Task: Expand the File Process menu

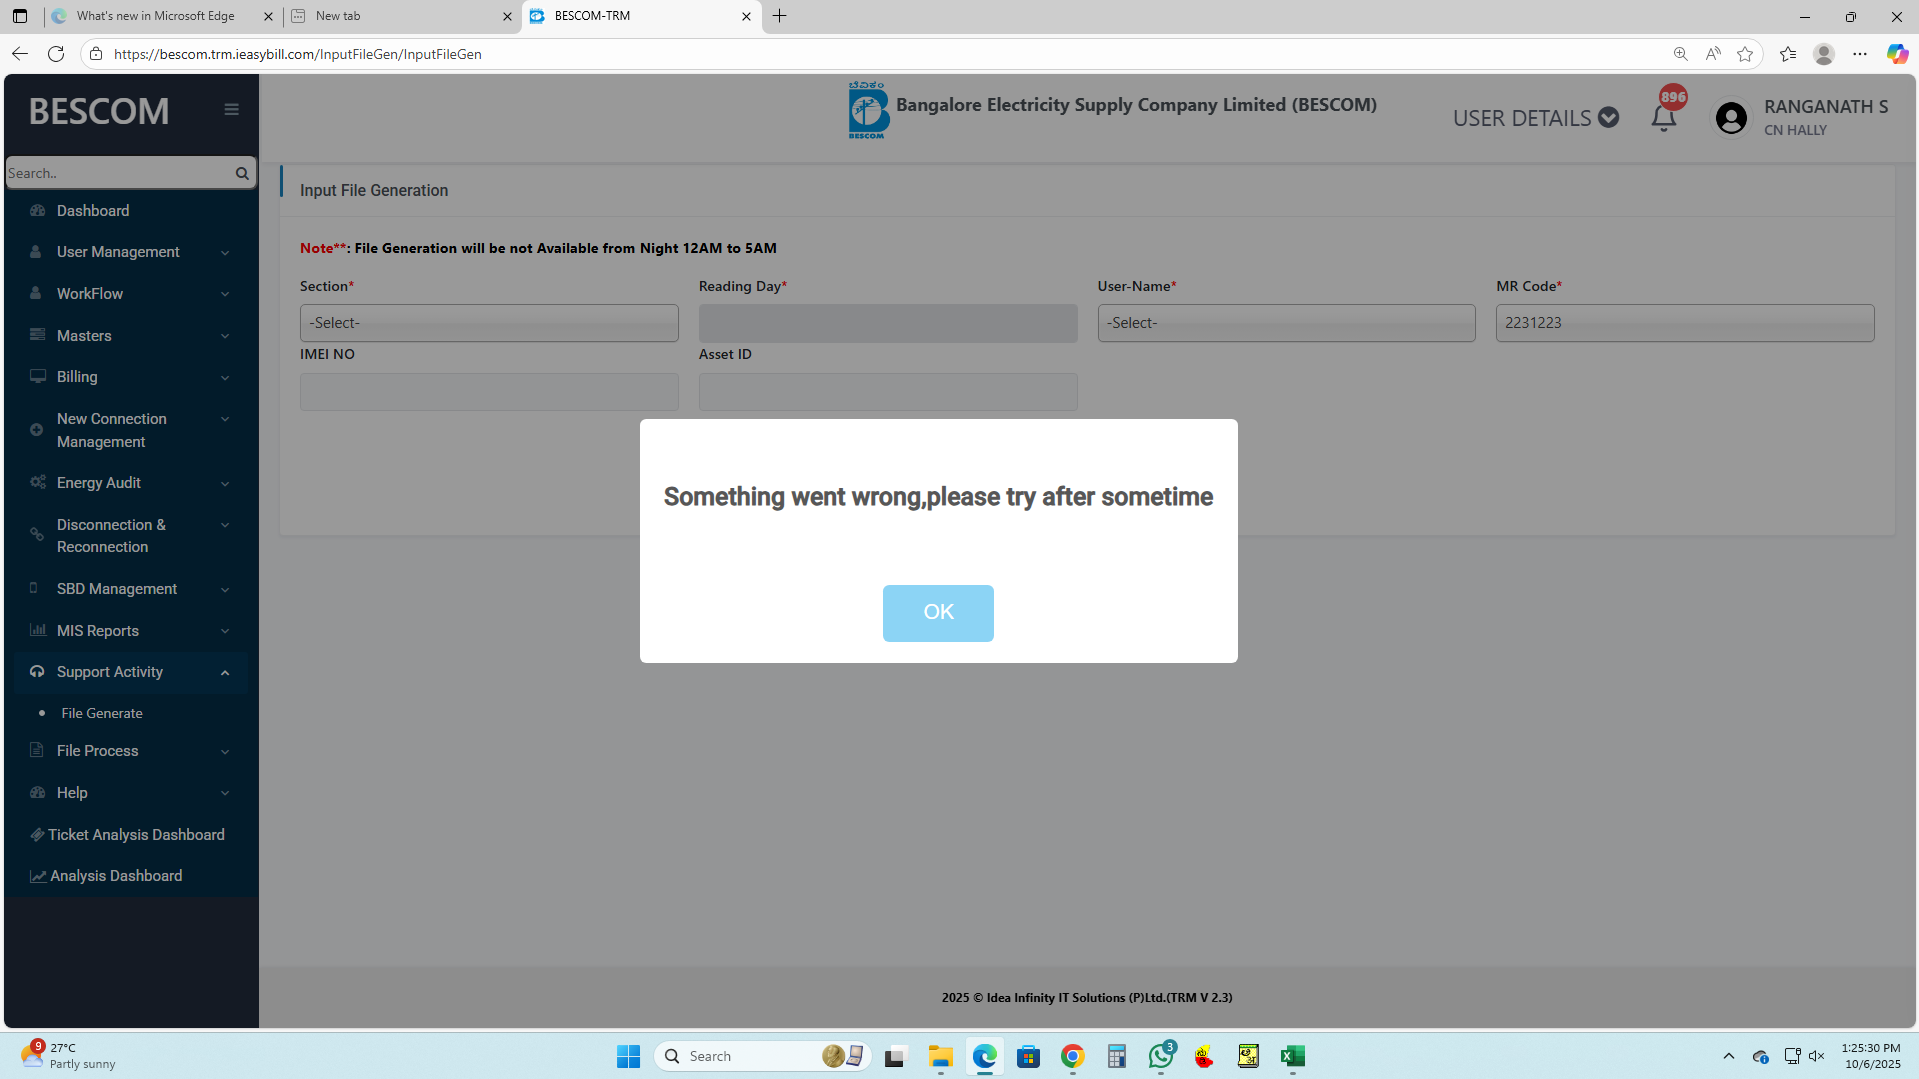Action: [x=131, y=751]
